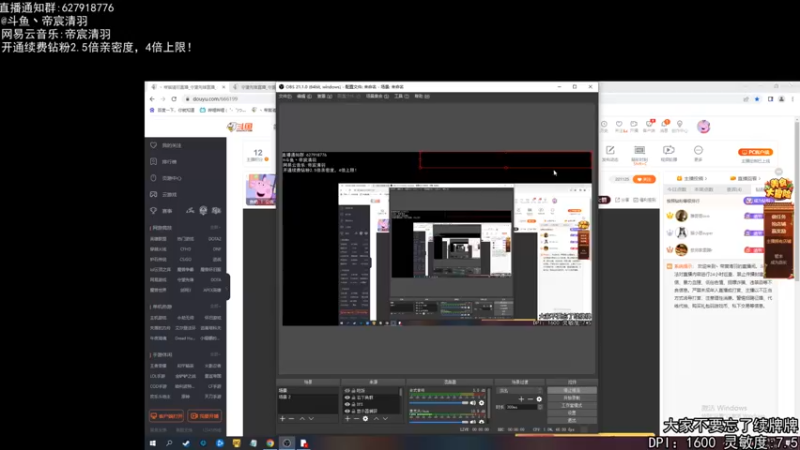
Task: Open settings gear for first mixer channel
Action: (481, 403)
